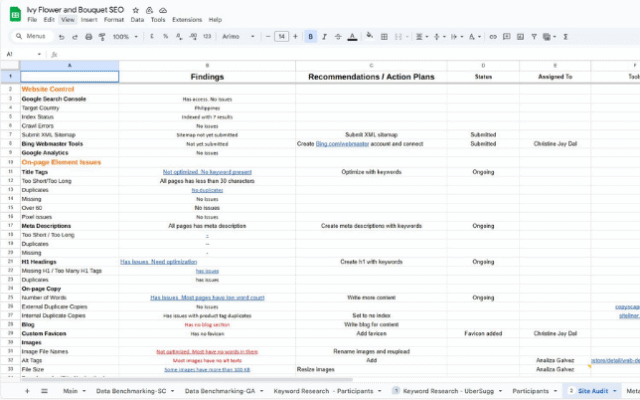This screenshot has width=640, height=400.
Task: Click the print icon
Action: [89, 36]
